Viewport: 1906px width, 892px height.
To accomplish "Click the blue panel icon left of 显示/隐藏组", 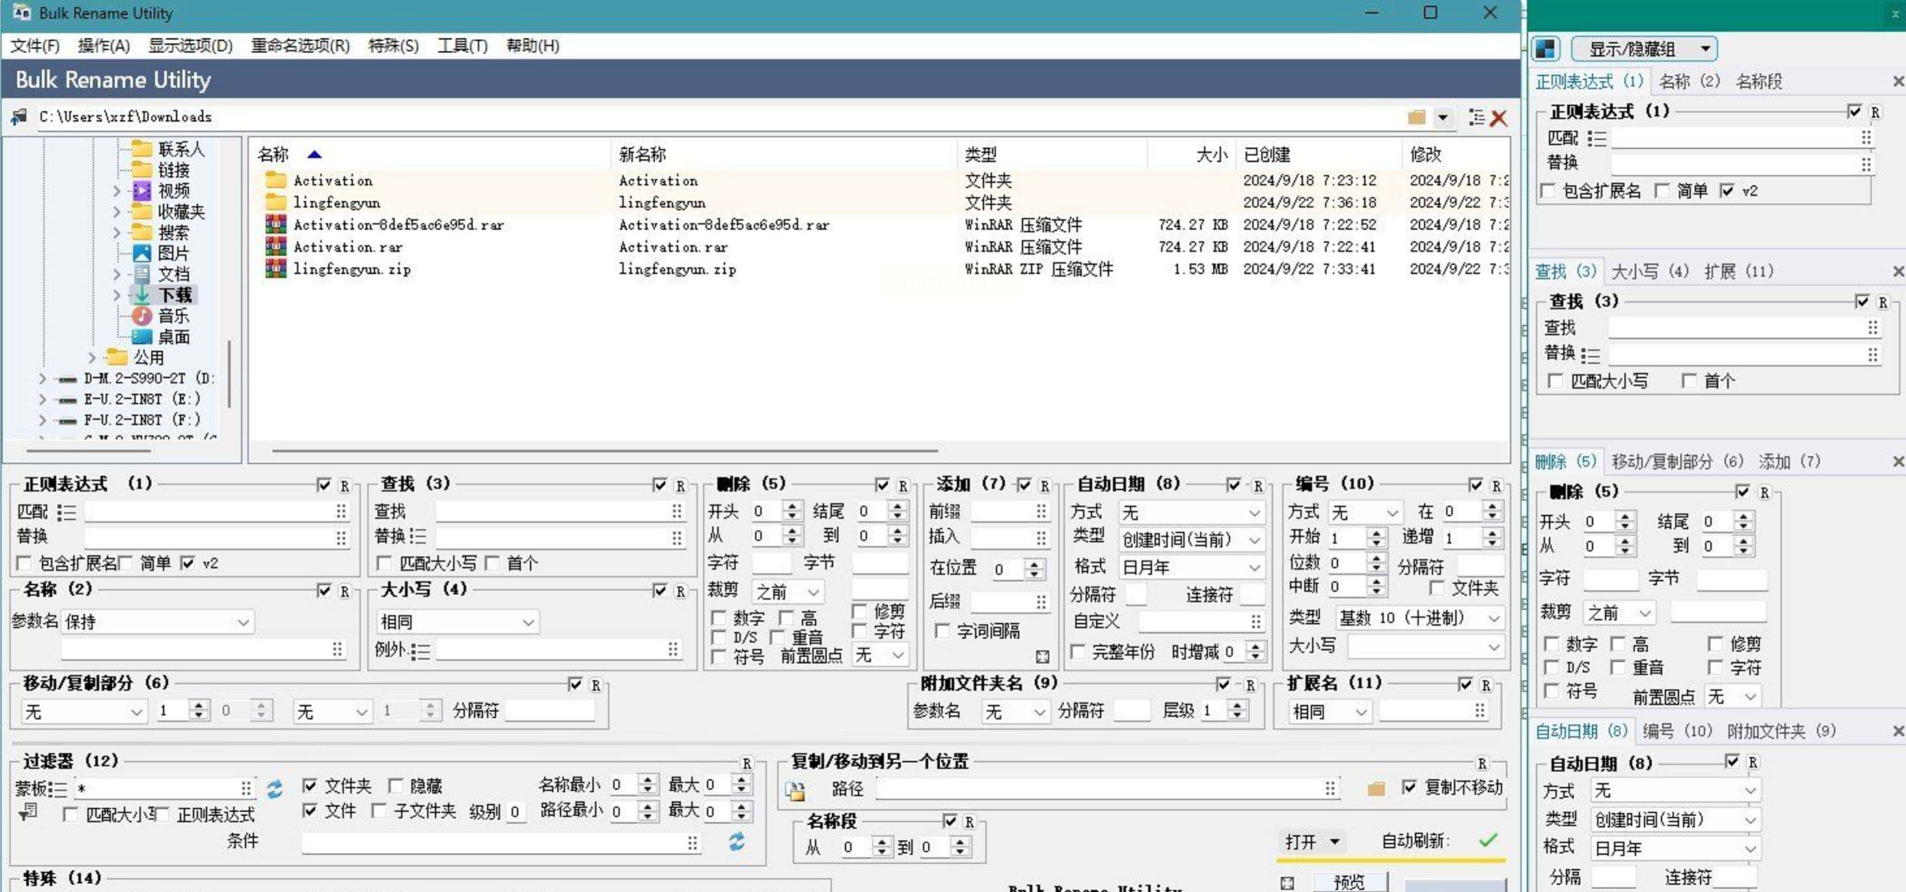I will point(1546,48).
